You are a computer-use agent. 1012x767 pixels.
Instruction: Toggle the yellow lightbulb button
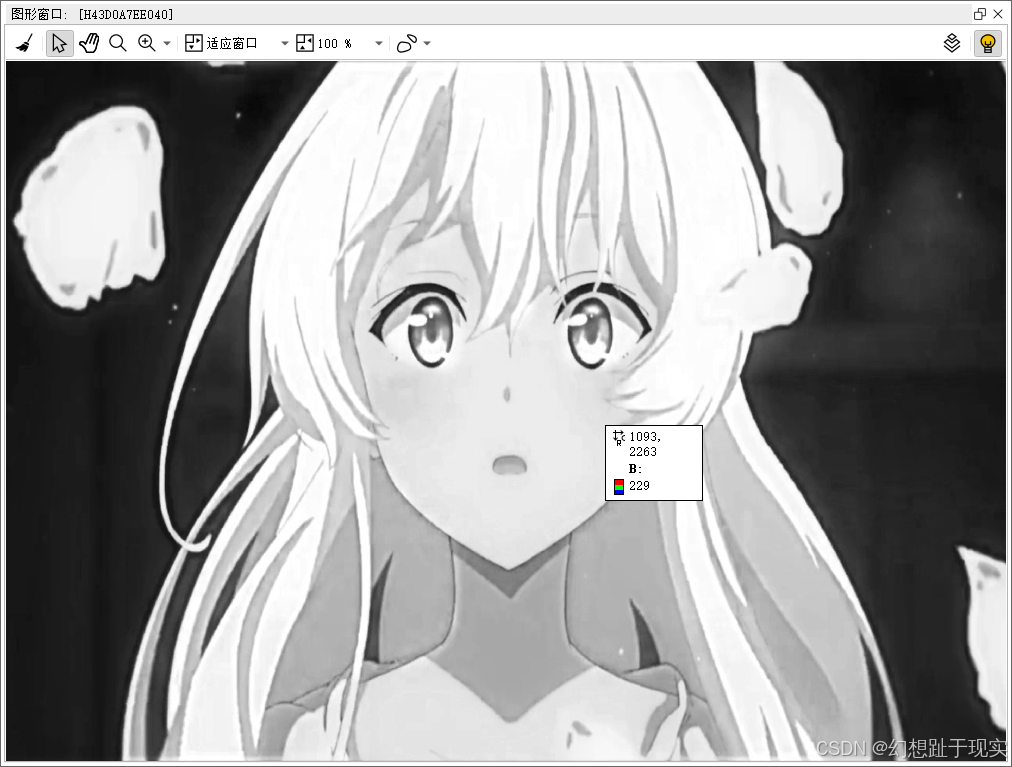pyautogui.click(x=987, y=43)
